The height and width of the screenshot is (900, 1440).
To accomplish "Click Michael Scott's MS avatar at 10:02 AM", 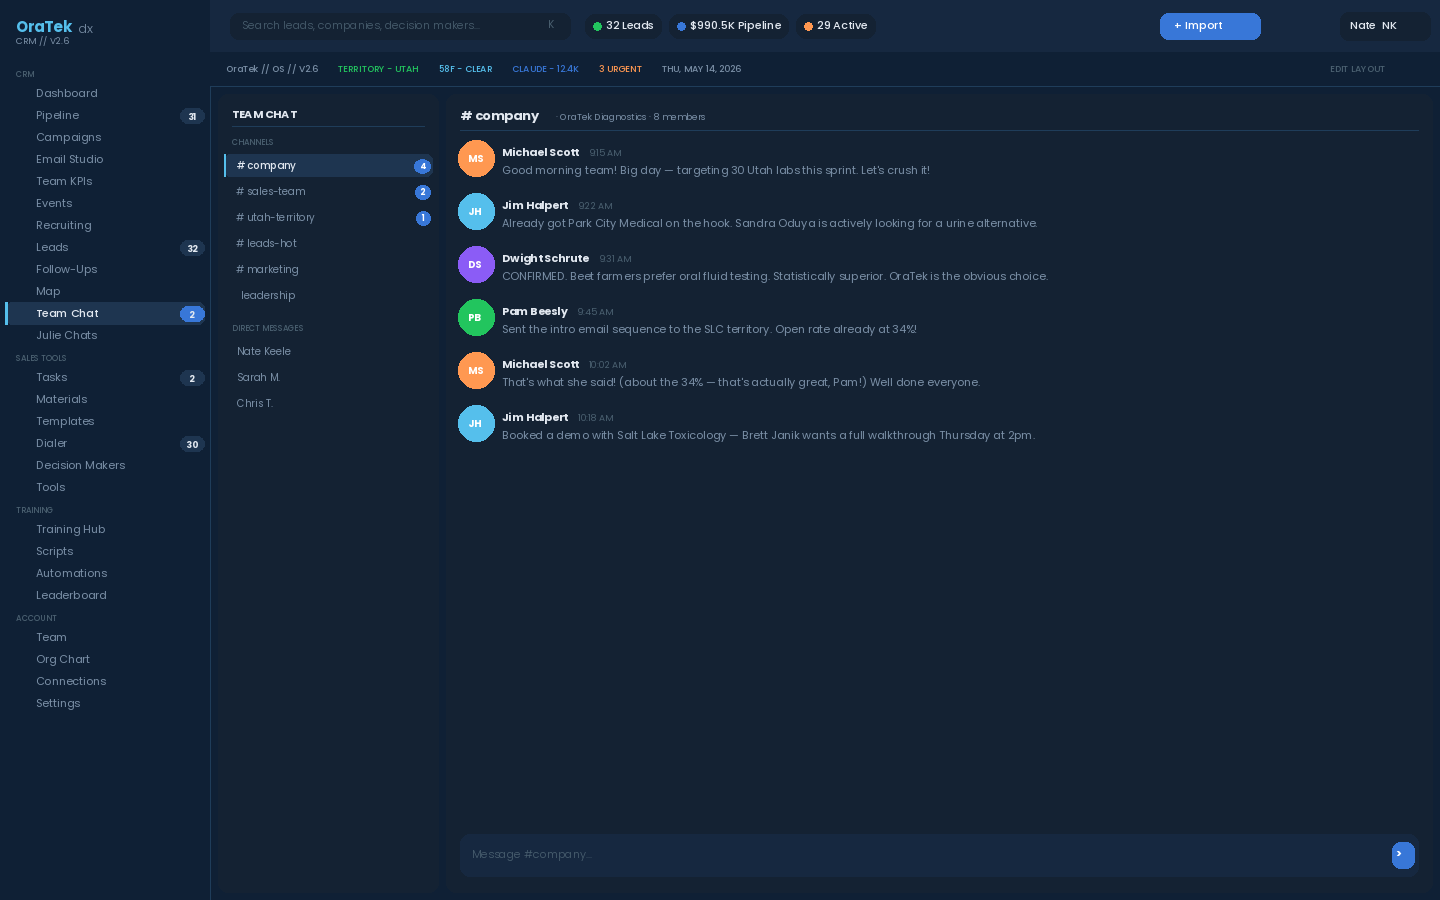I will (476, 371).
